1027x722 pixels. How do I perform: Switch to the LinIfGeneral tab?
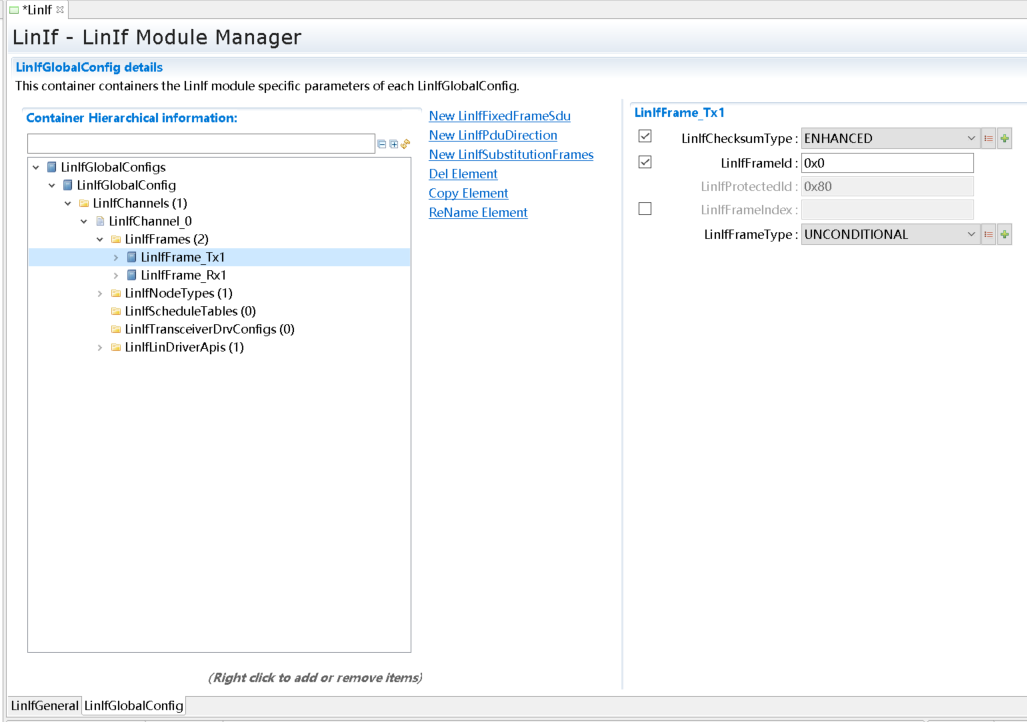pos(44,706)
